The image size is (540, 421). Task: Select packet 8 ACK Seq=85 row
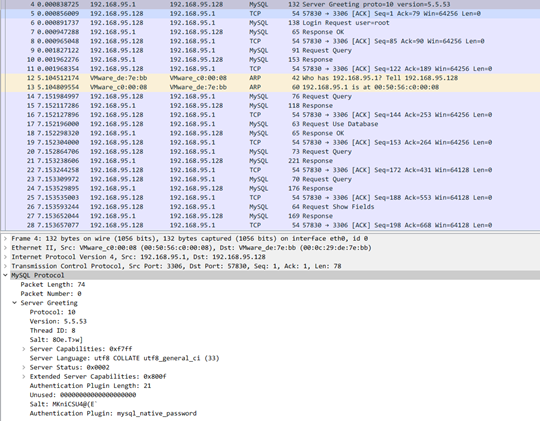point(270,41)
